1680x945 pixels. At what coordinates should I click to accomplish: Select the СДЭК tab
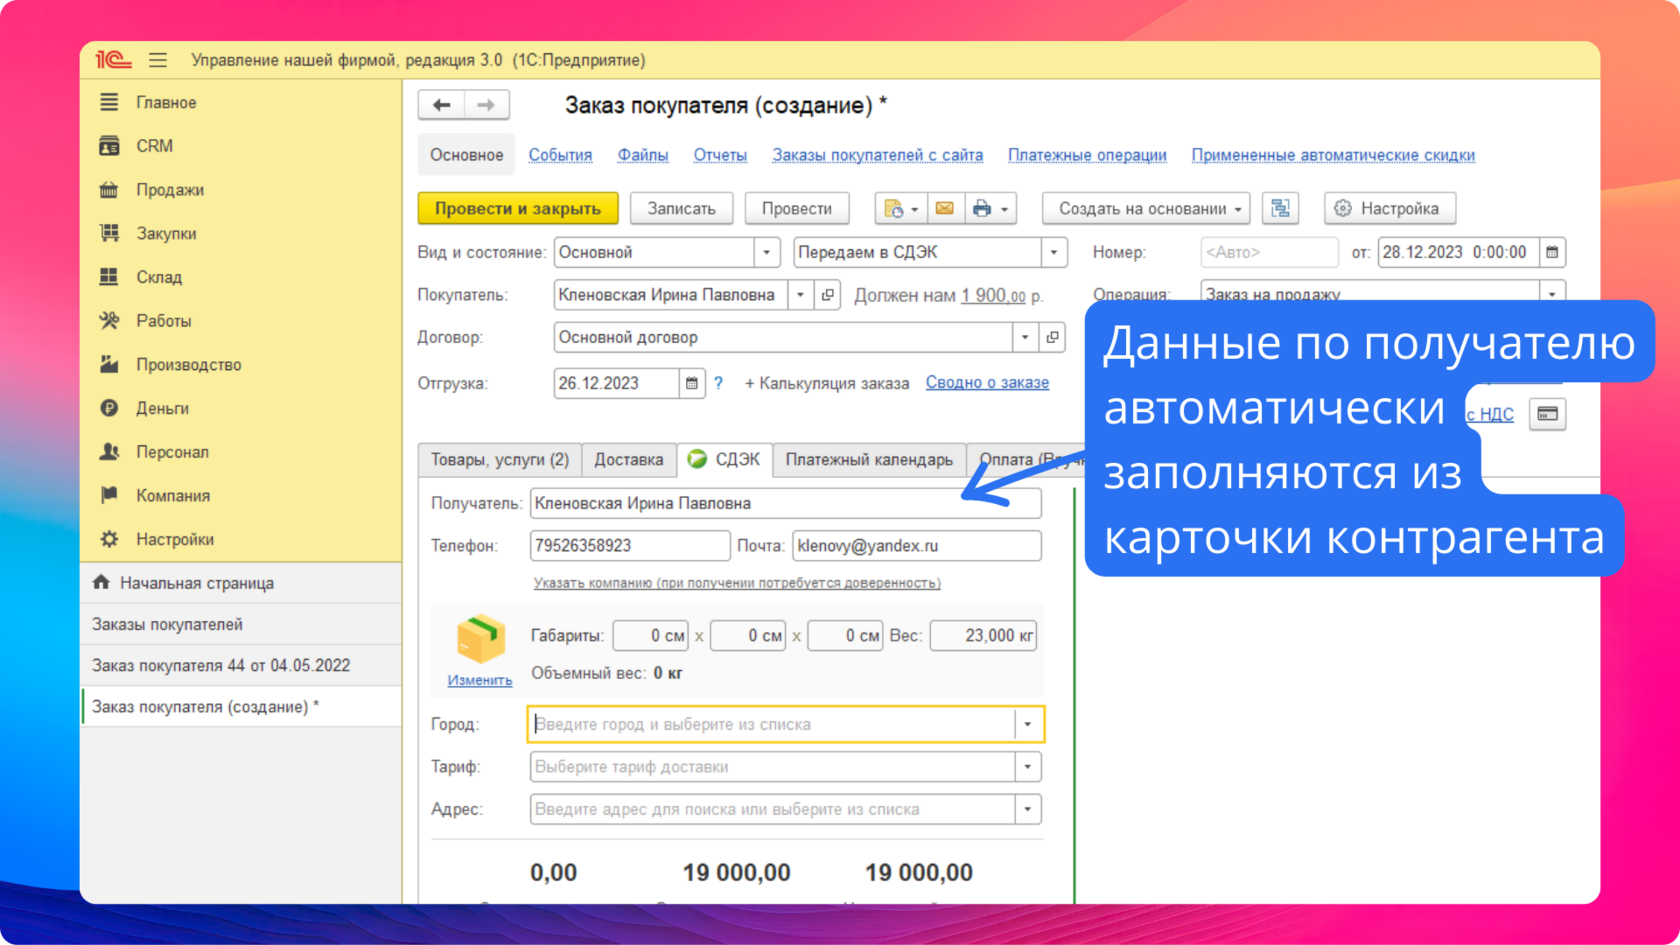tap(724, 459)
